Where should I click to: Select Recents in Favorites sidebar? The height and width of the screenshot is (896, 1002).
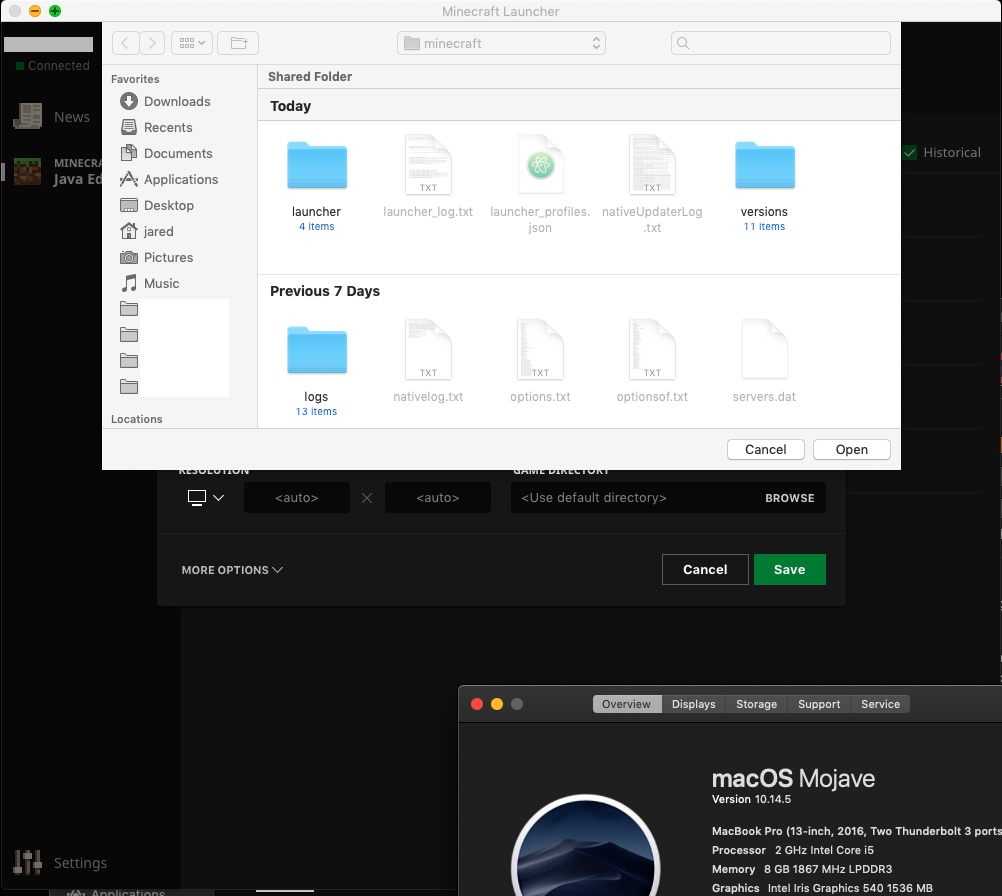click(x=157, y=127)
